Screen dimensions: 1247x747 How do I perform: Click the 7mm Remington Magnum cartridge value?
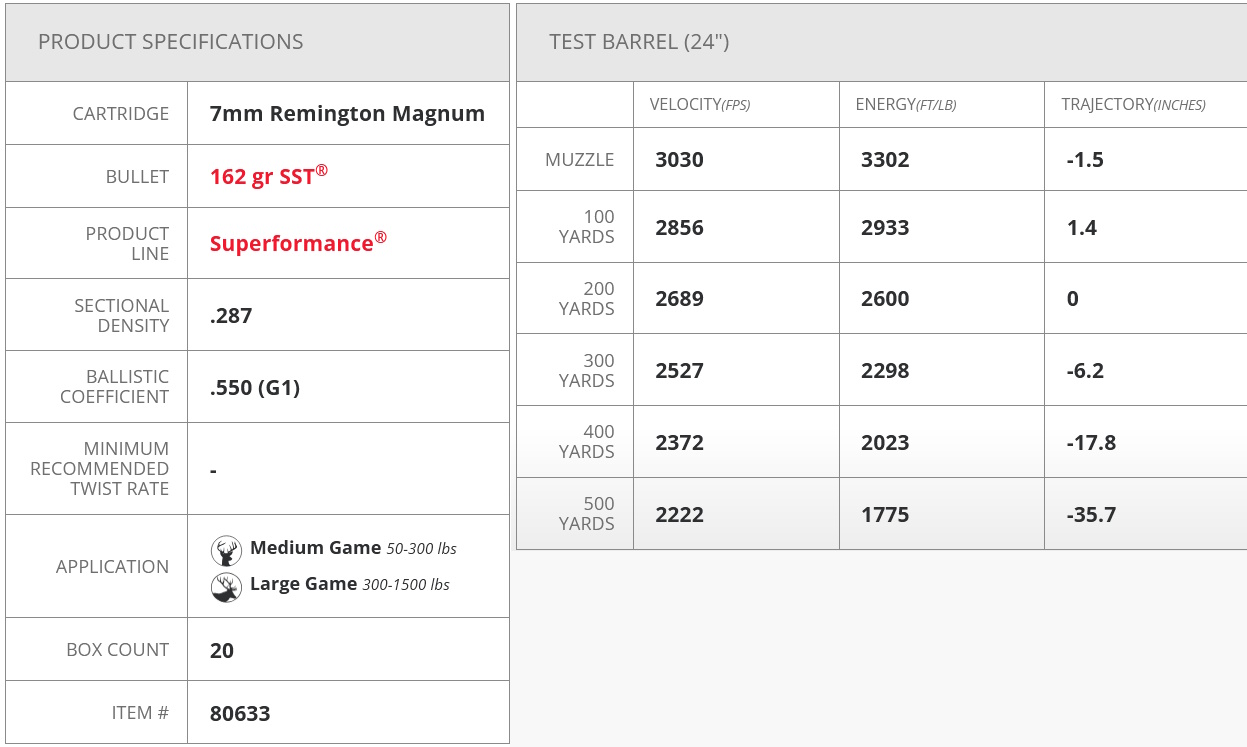pyautogui.click(x=347, y=114)
